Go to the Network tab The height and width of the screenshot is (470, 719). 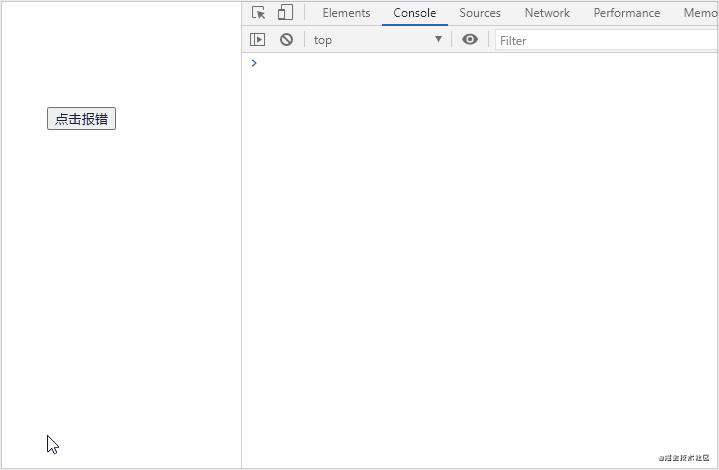(x=547, y=13)
